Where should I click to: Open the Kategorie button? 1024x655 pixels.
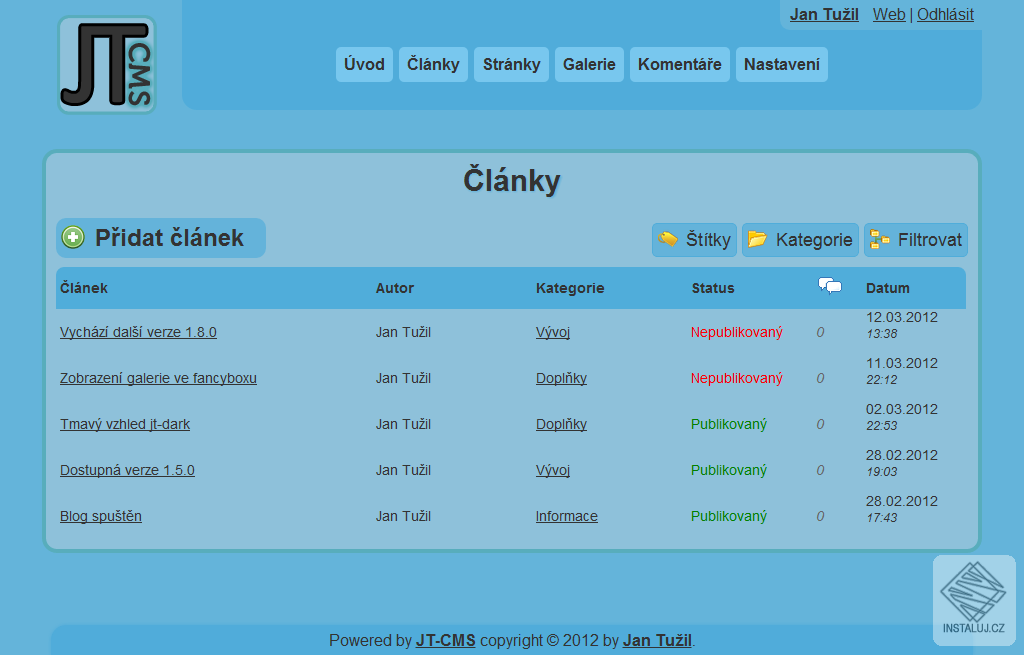pos(800,240)
